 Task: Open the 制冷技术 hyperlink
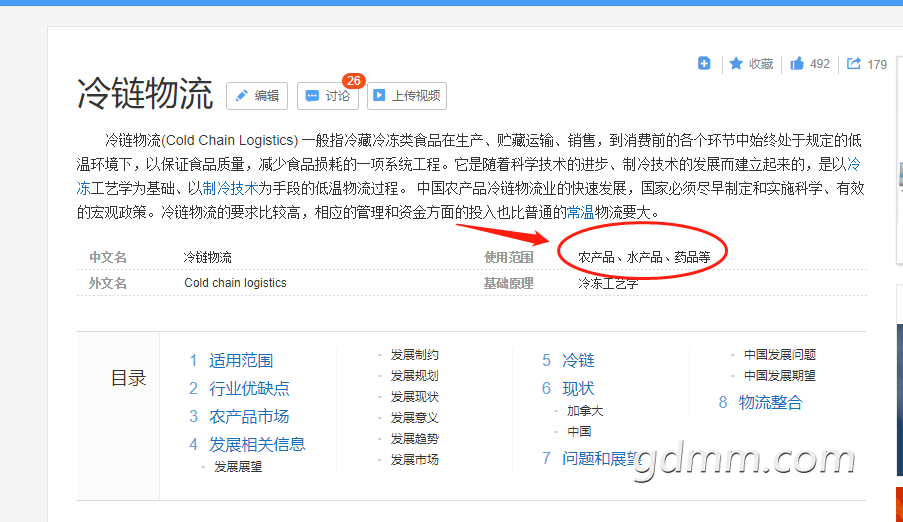click(230, 188)
